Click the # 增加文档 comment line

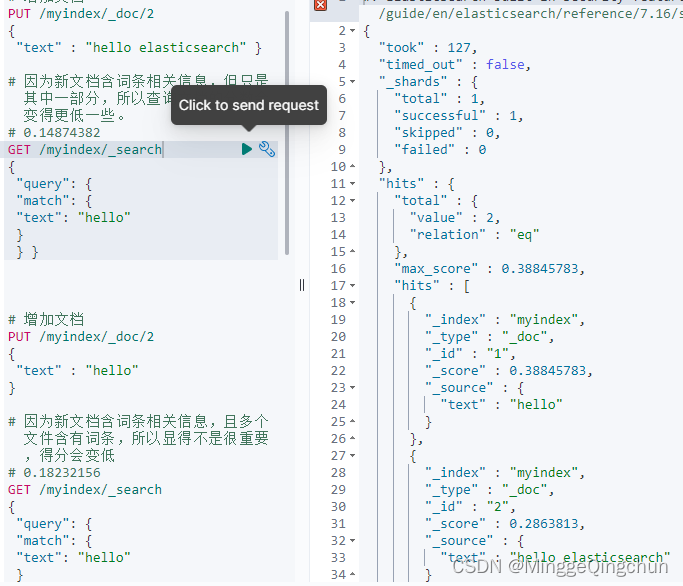coord(46,319)
